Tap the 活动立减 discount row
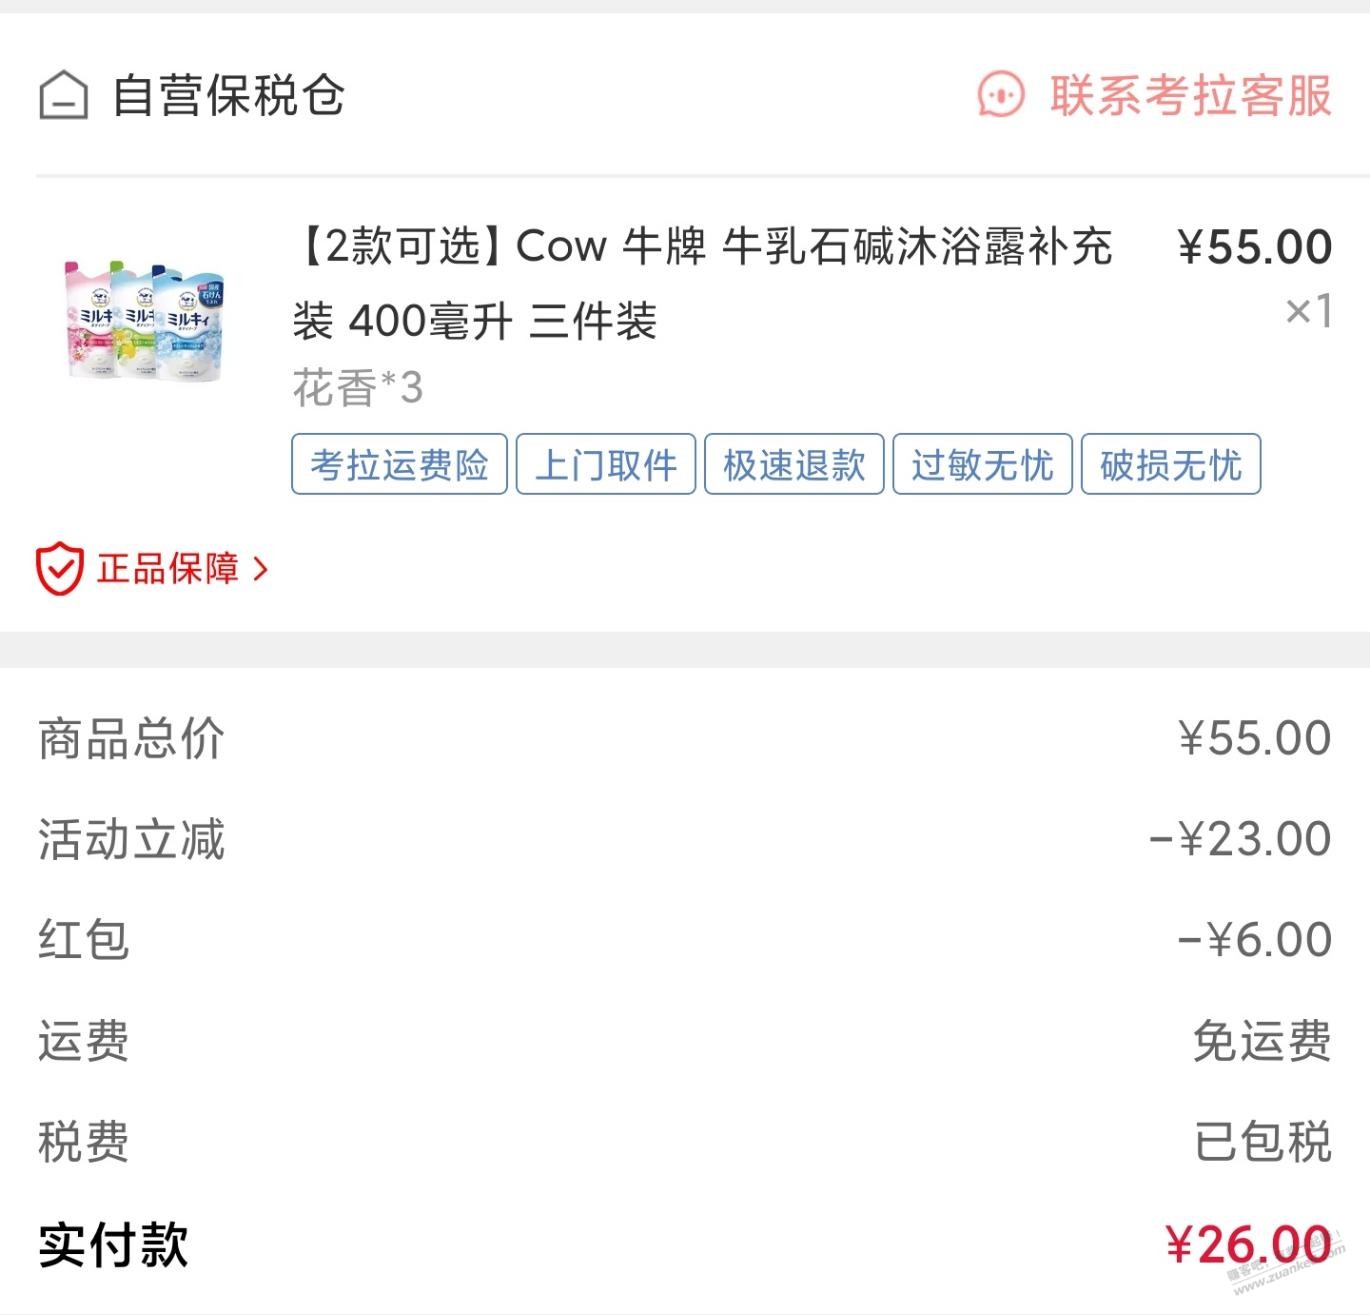The height and width of the screenshot is (1315, 1370). coord(131,839)
